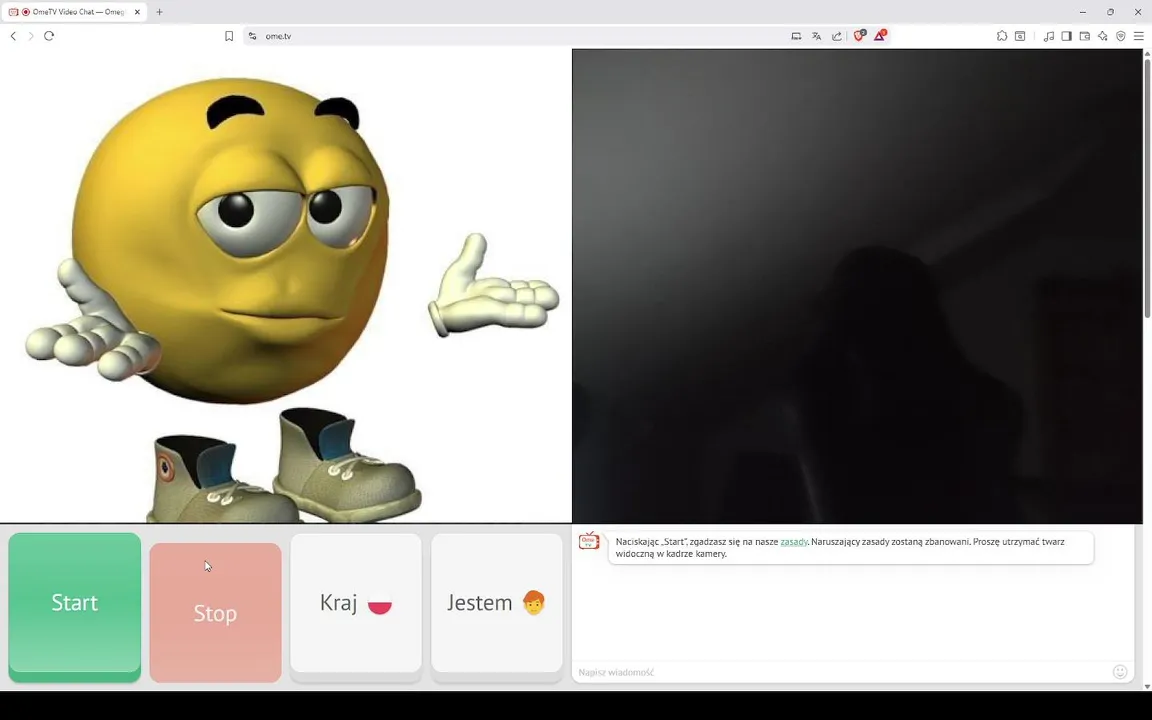Open the Kraj country selector
Viewport: 1152px width, 720px height.
(356, 603)
